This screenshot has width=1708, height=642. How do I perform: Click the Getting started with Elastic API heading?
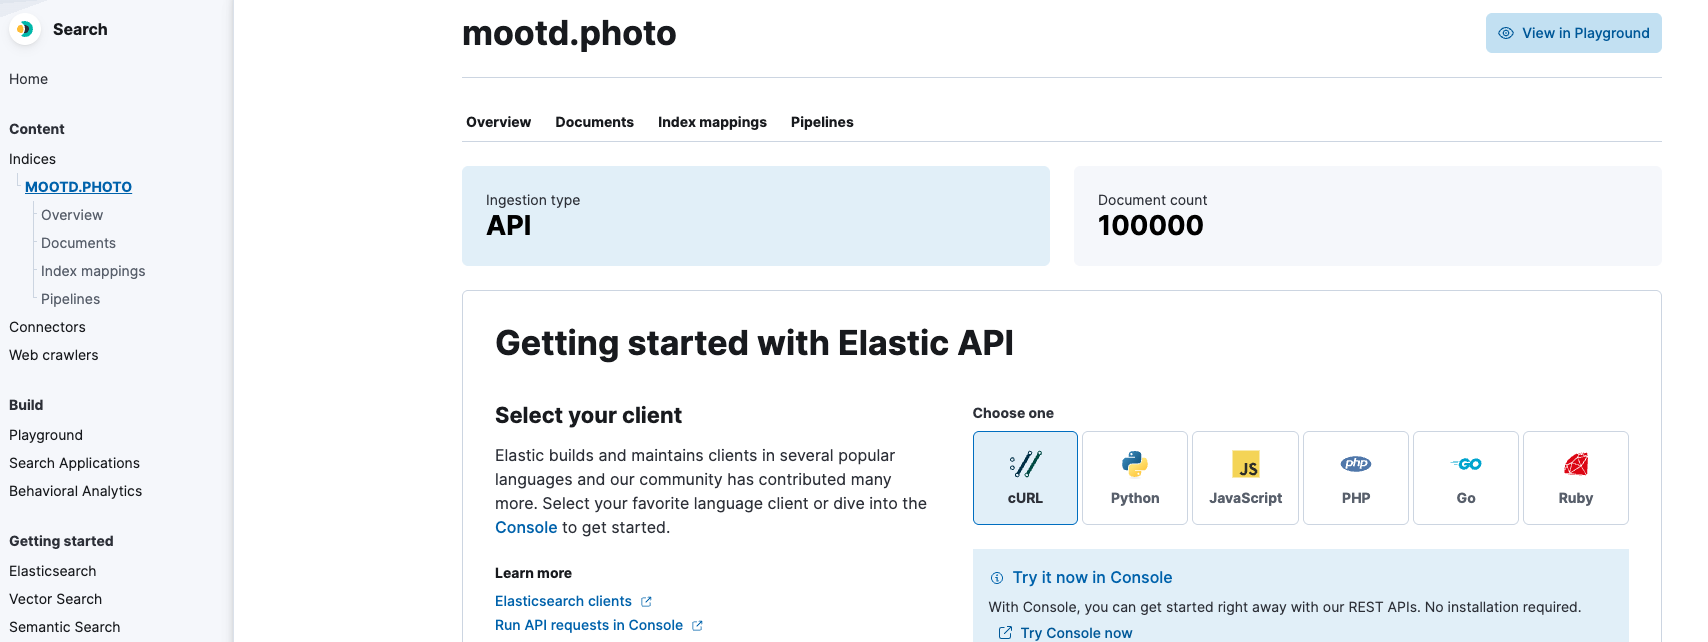(754, 343)
